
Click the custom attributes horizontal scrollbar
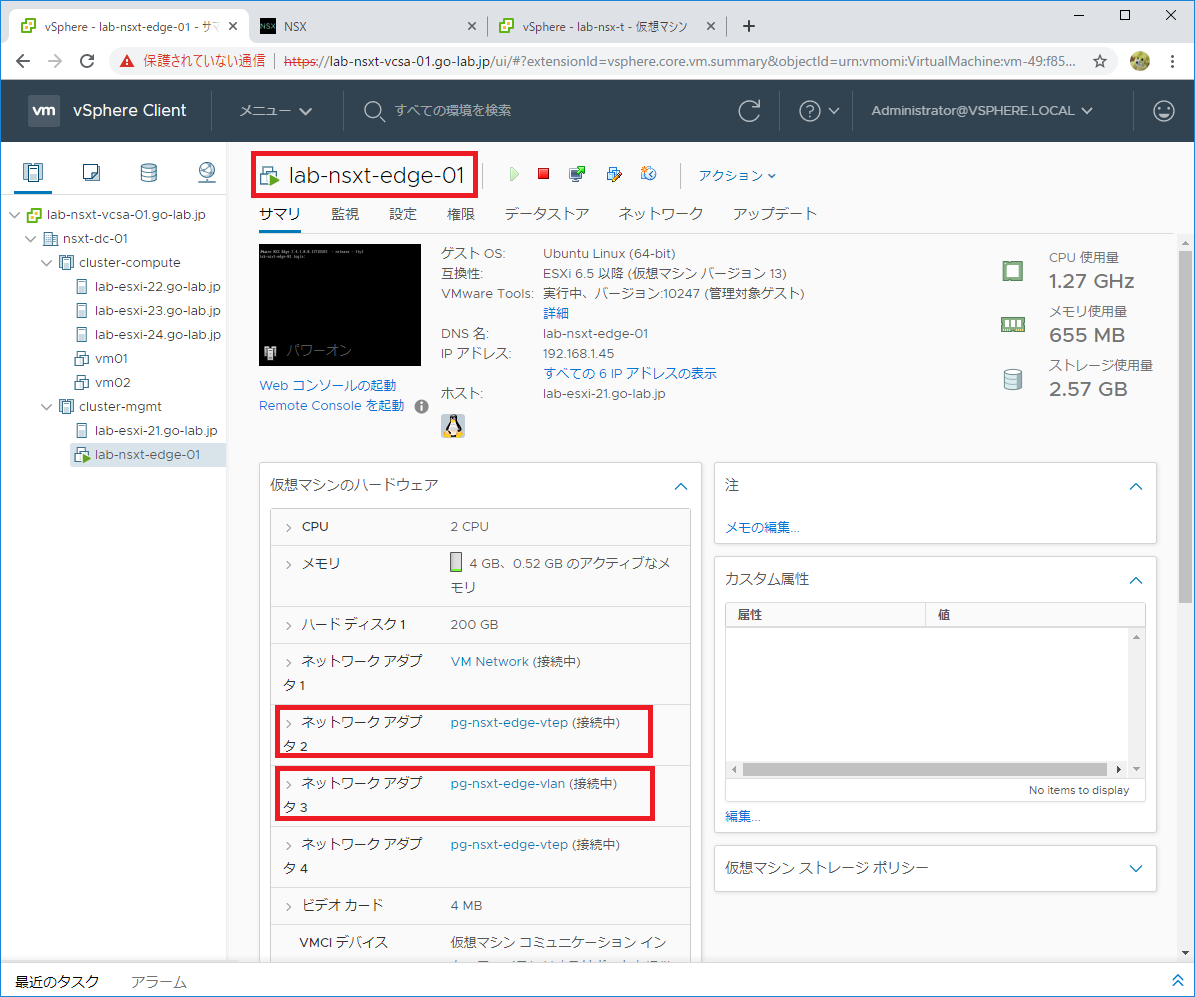924,769
